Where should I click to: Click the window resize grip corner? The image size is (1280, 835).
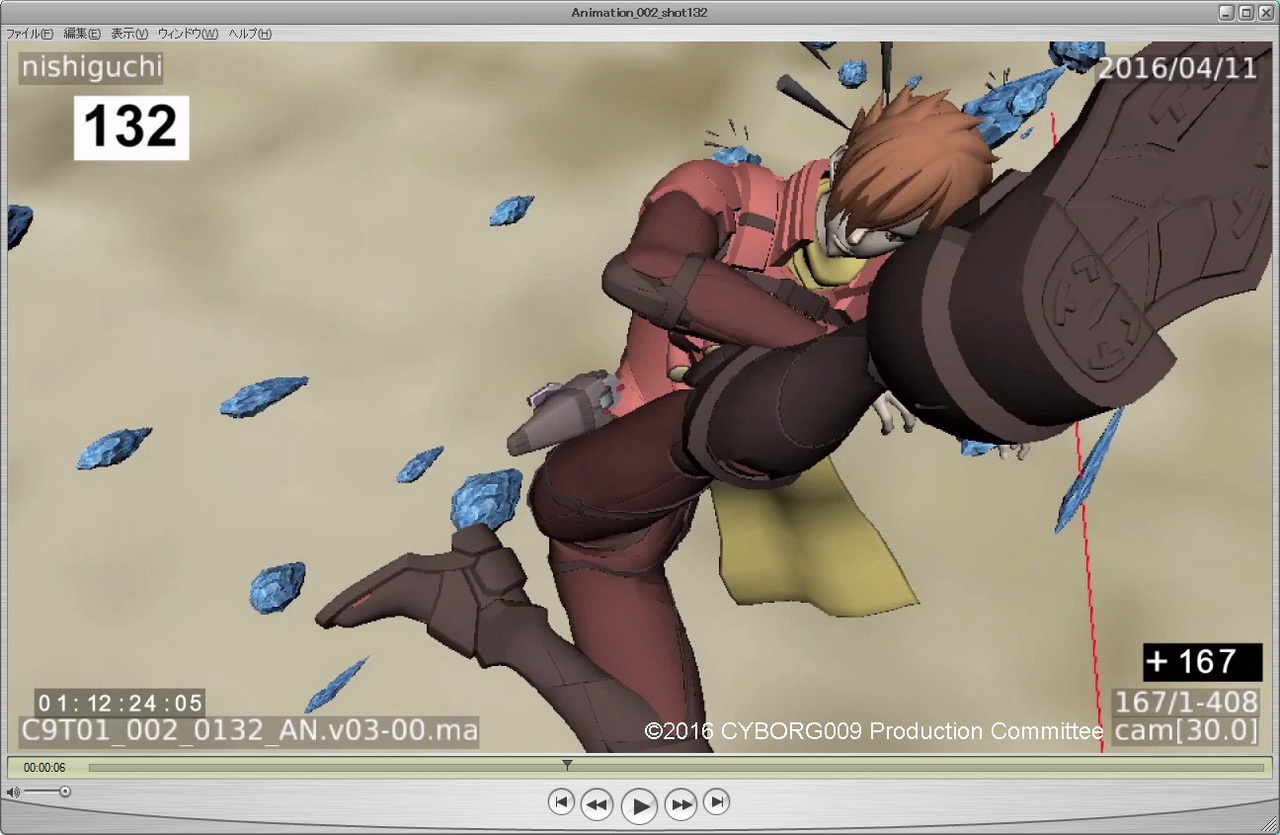point(1271,826)
